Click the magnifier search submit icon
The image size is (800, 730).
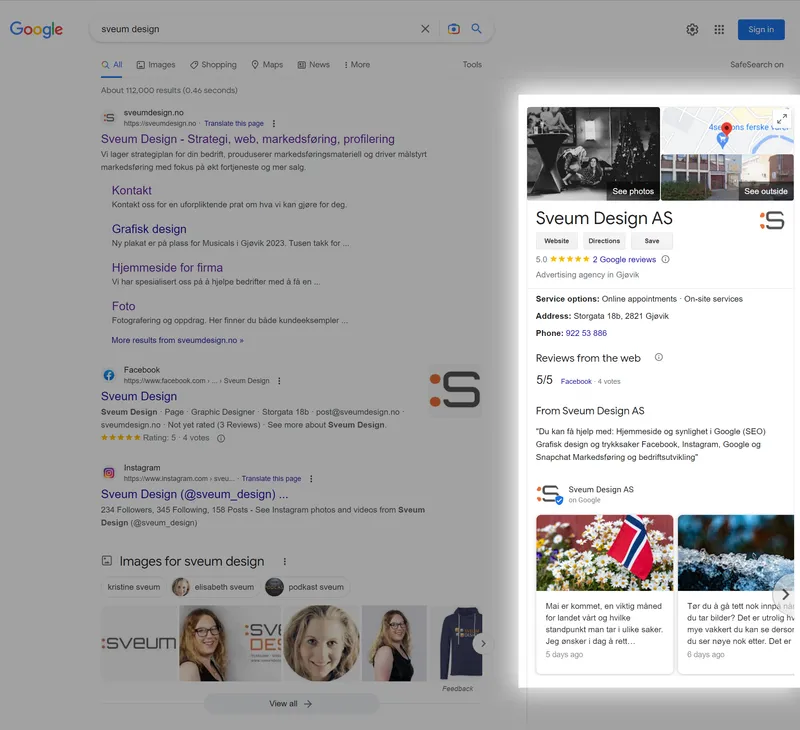(476, 29)
